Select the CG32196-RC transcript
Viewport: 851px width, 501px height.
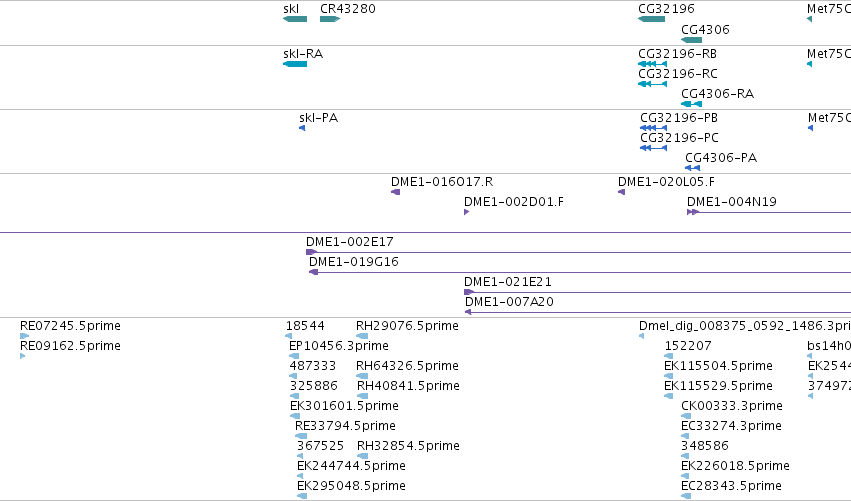(x=652, y=84)
